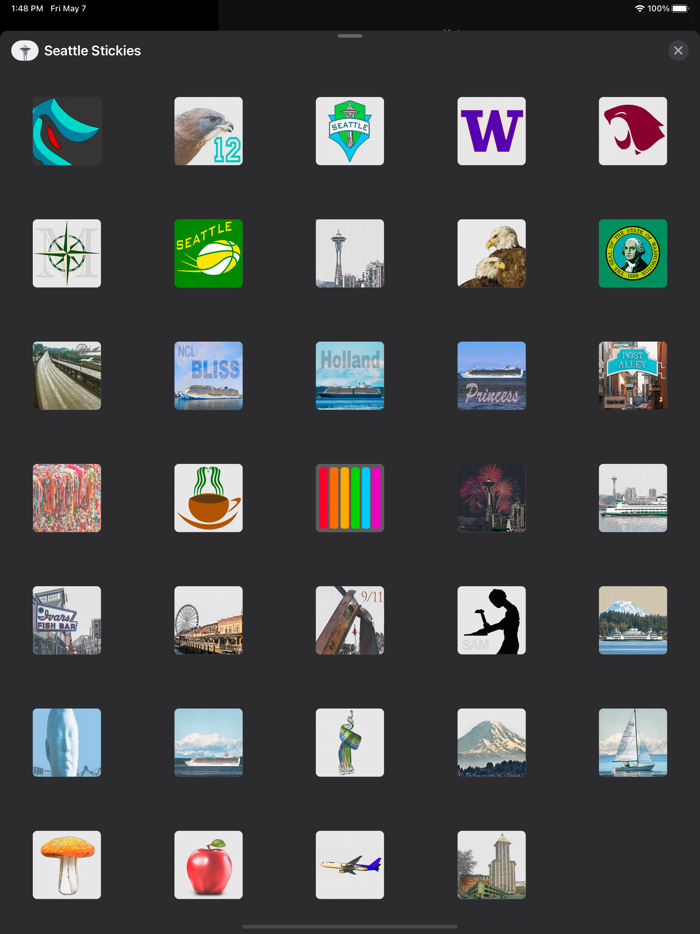Tap the 1:48 PM clock
The image size is (700, 934).
coord(27,8)
